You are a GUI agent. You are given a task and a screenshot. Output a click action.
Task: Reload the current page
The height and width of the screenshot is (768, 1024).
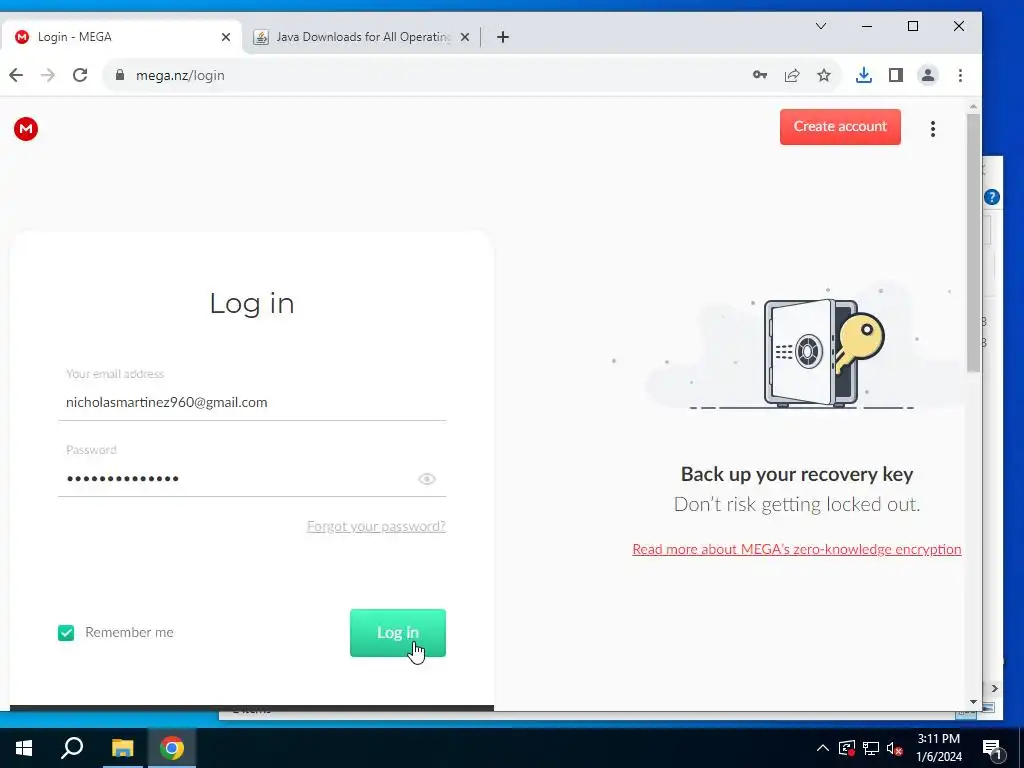click(x=80, y=75)
